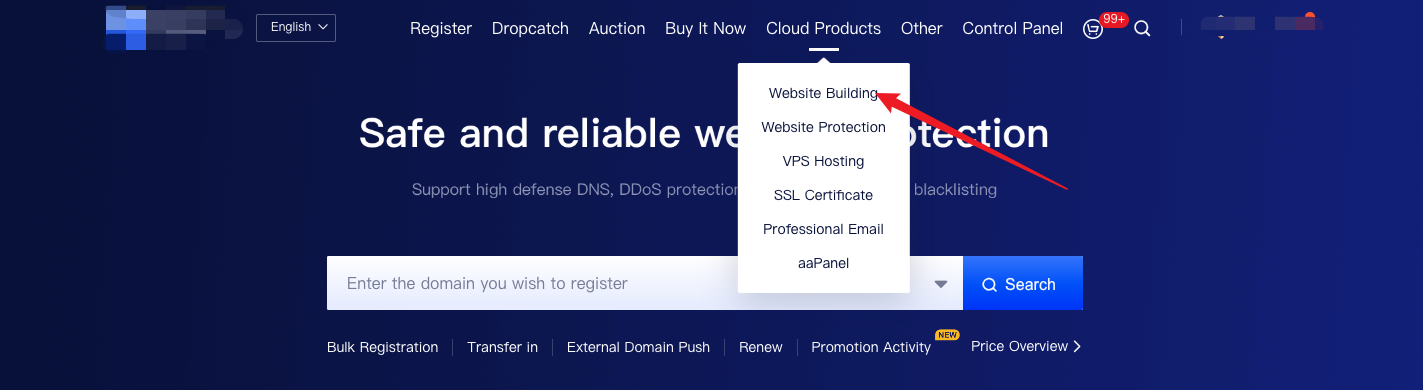Open the Dropcatch navigation item

(530, 28)
